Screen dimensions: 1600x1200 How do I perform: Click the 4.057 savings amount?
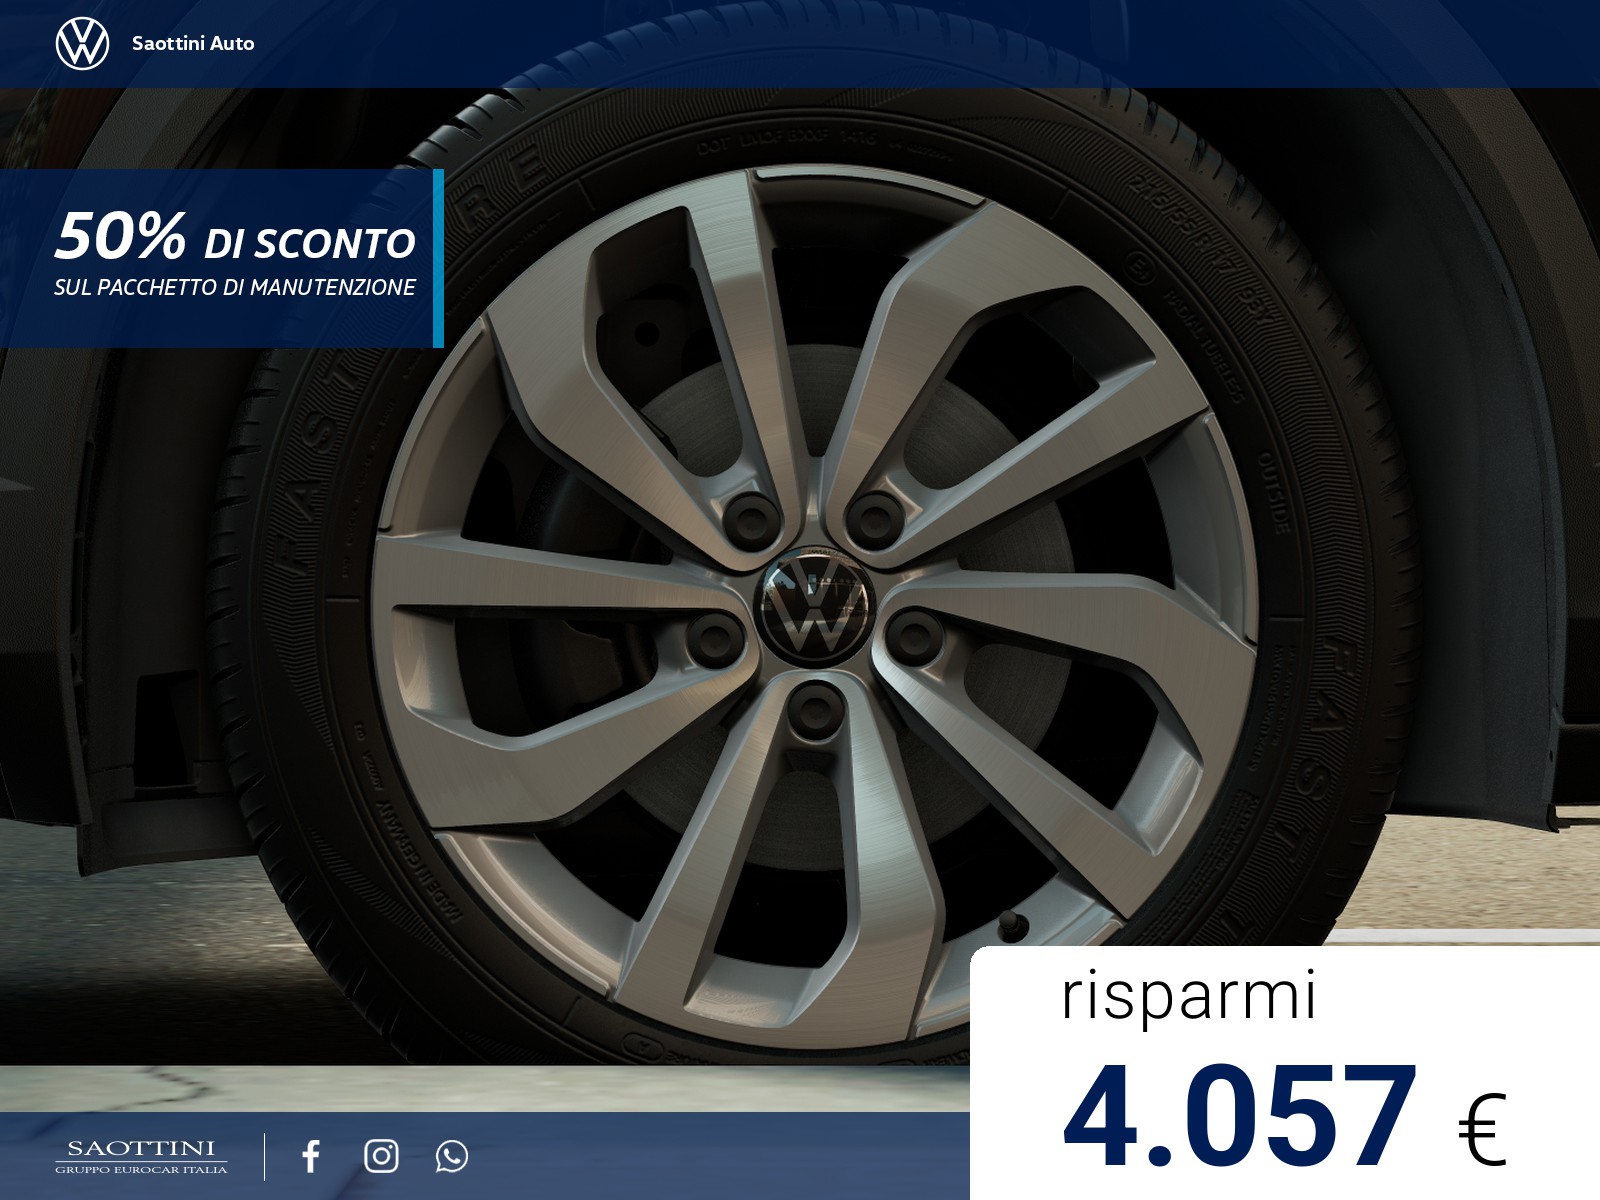pyautogui.click(x=1240, y=1116)
